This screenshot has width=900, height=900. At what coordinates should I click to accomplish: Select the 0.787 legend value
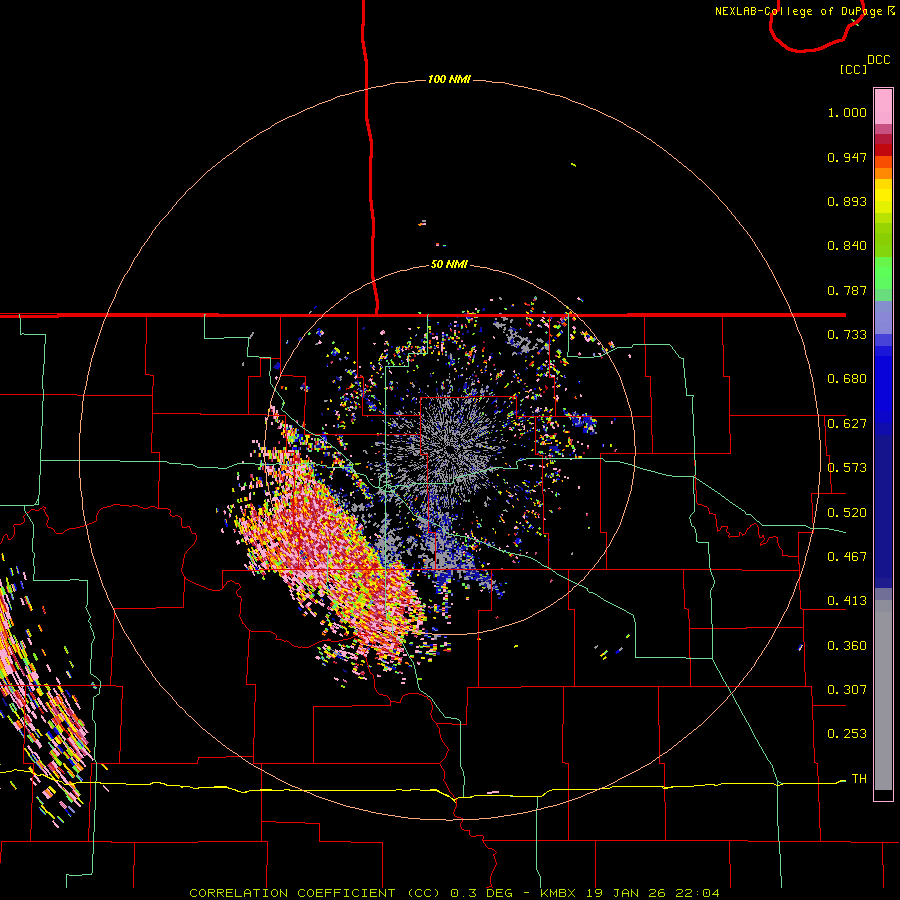click(x=847, y=290)
